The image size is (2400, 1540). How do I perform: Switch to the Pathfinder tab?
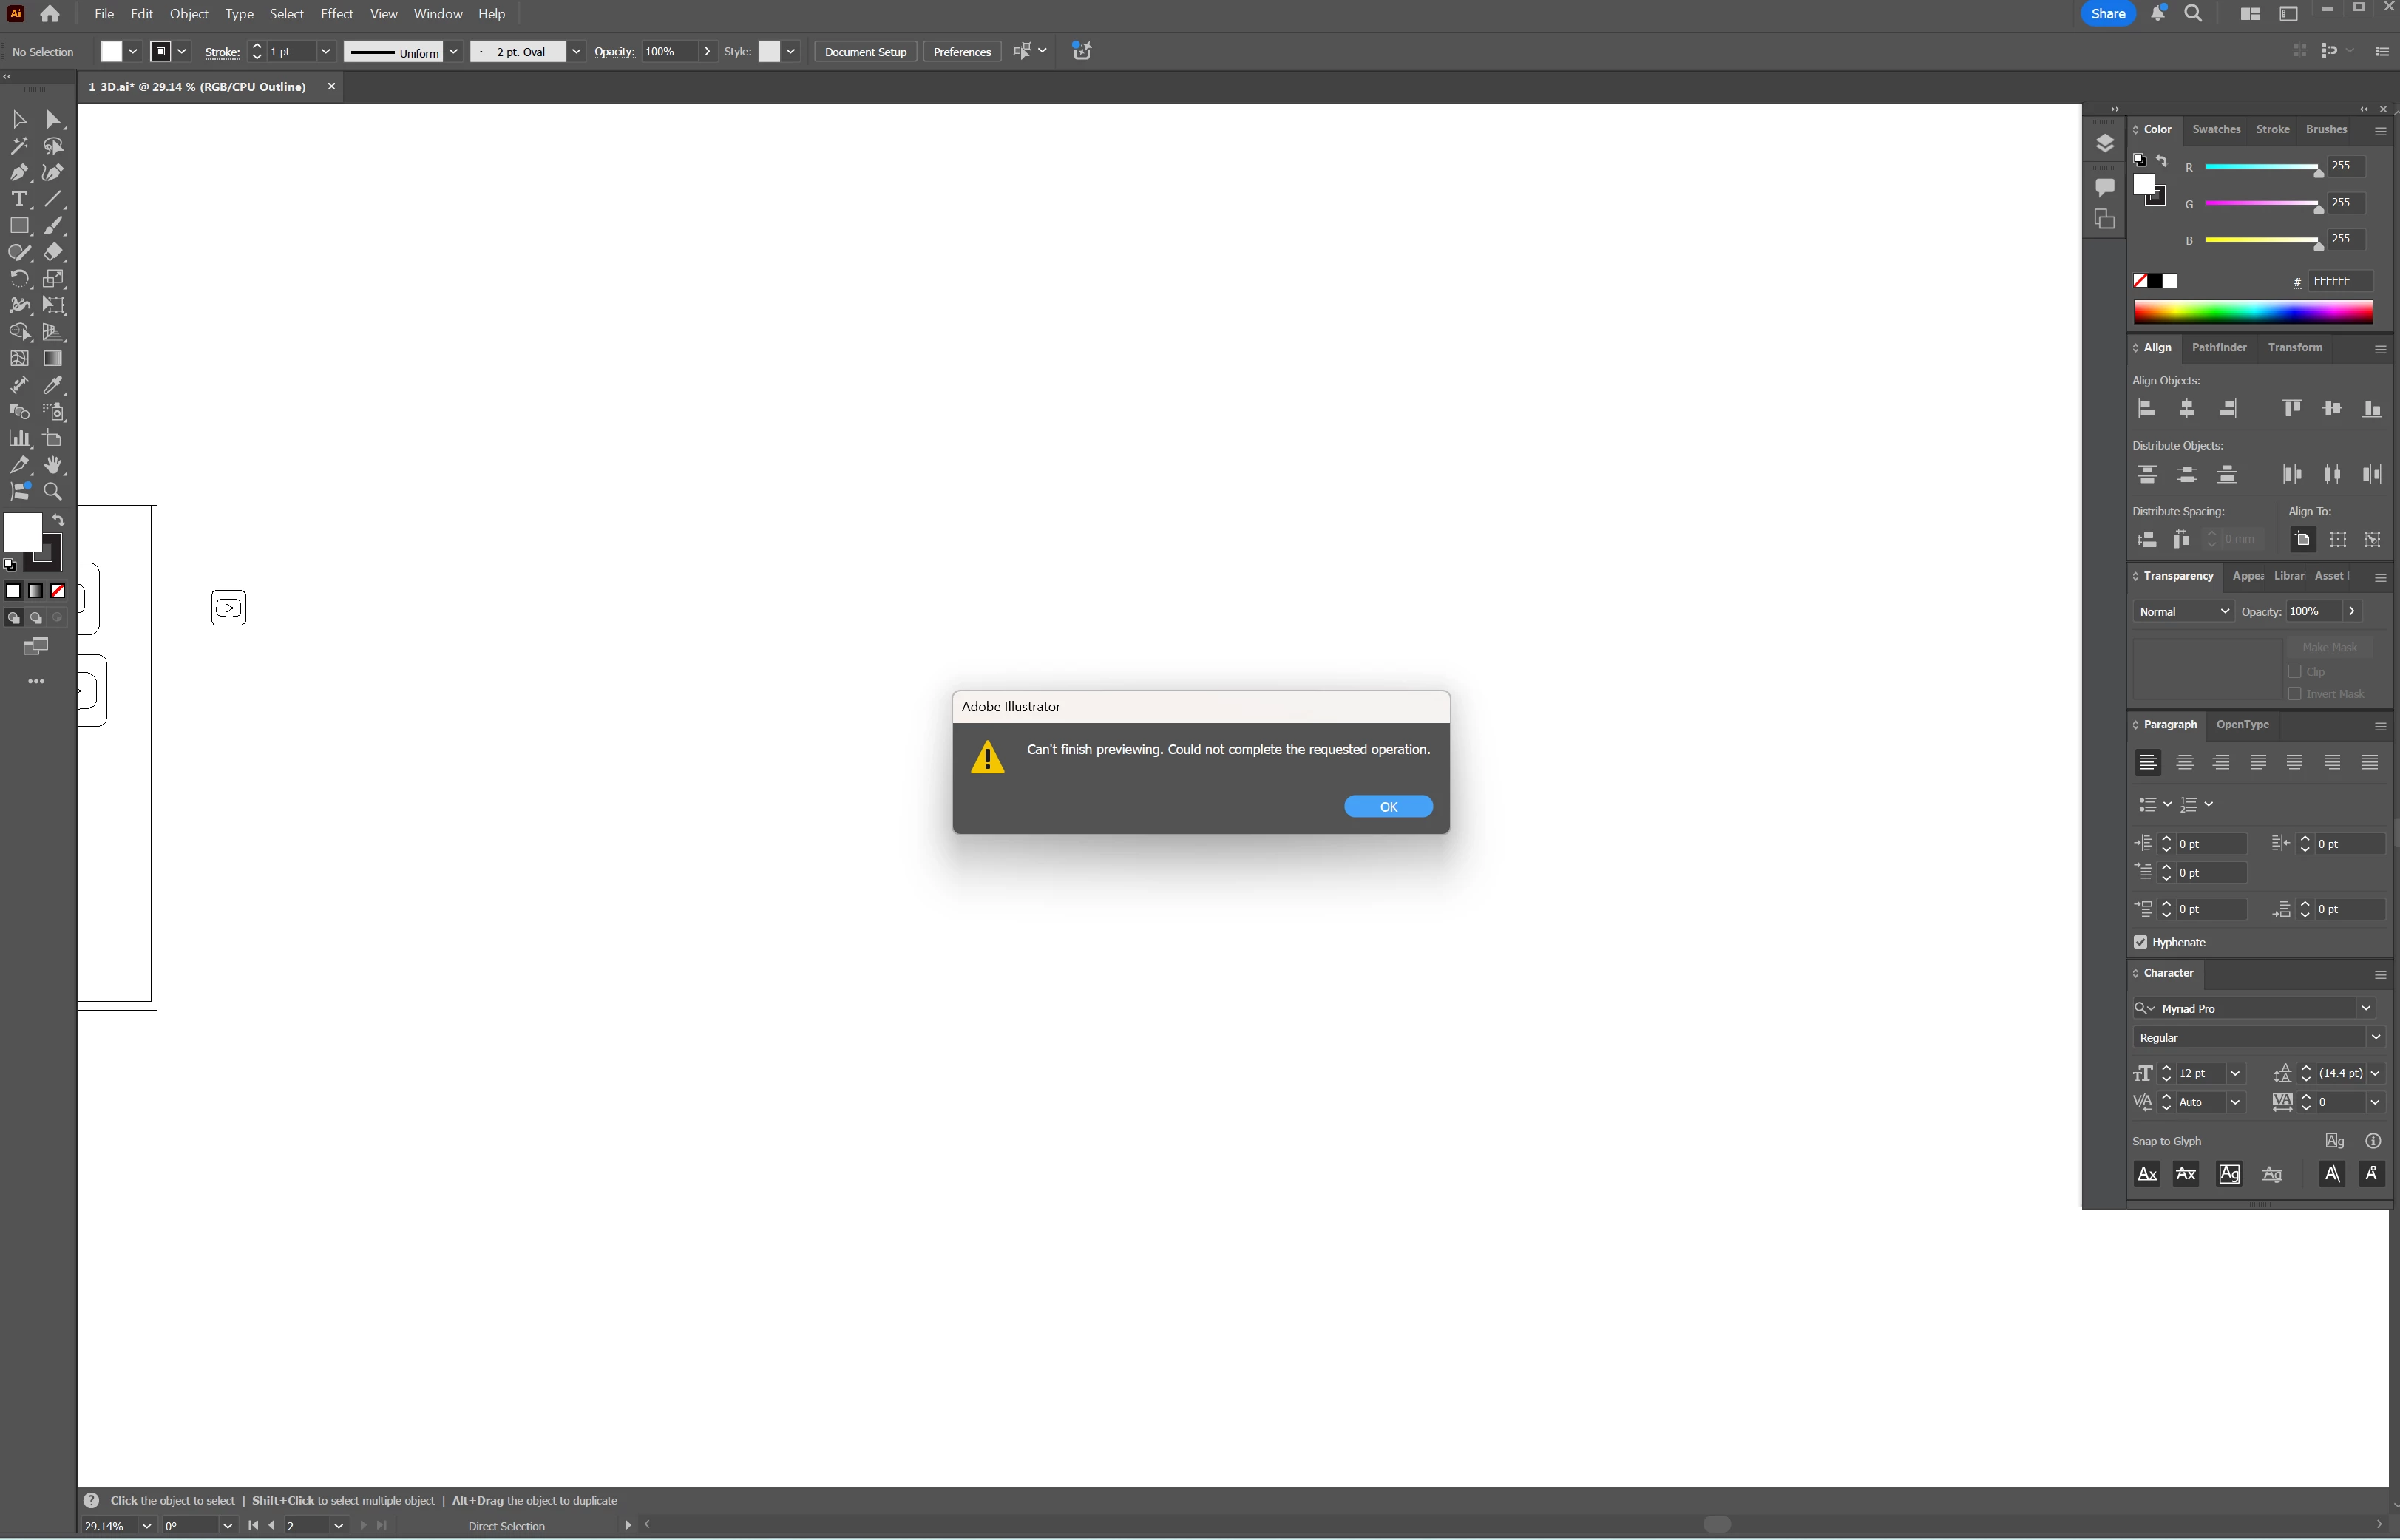click(2218, 348)
